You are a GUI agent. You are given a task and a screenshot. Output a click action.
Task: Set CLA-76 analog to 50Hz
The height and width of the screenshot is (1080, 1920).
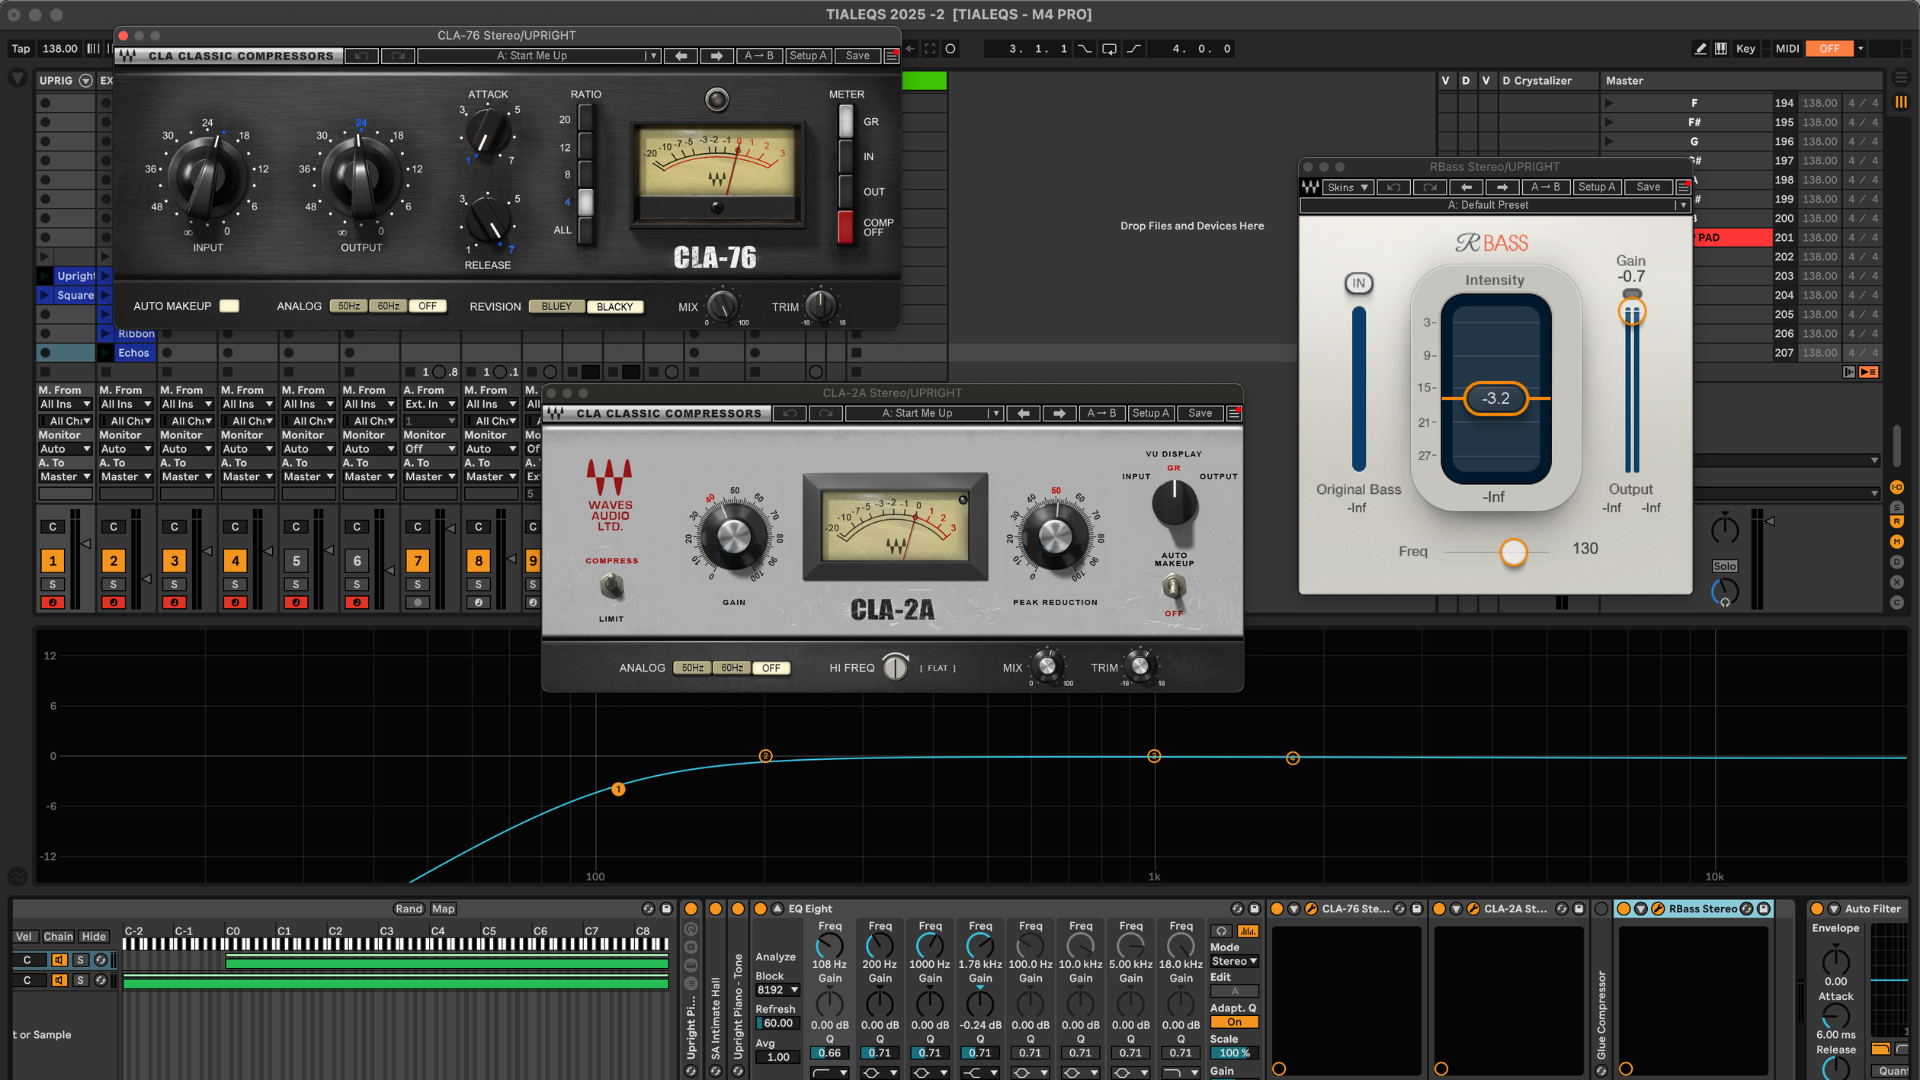click(x=349, y=306)
